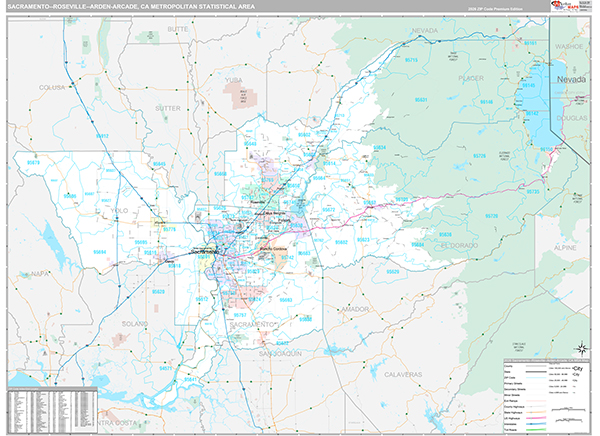Click the publisher logo in top-right corner
Screen dimensions: 600x436
(569, 8)
